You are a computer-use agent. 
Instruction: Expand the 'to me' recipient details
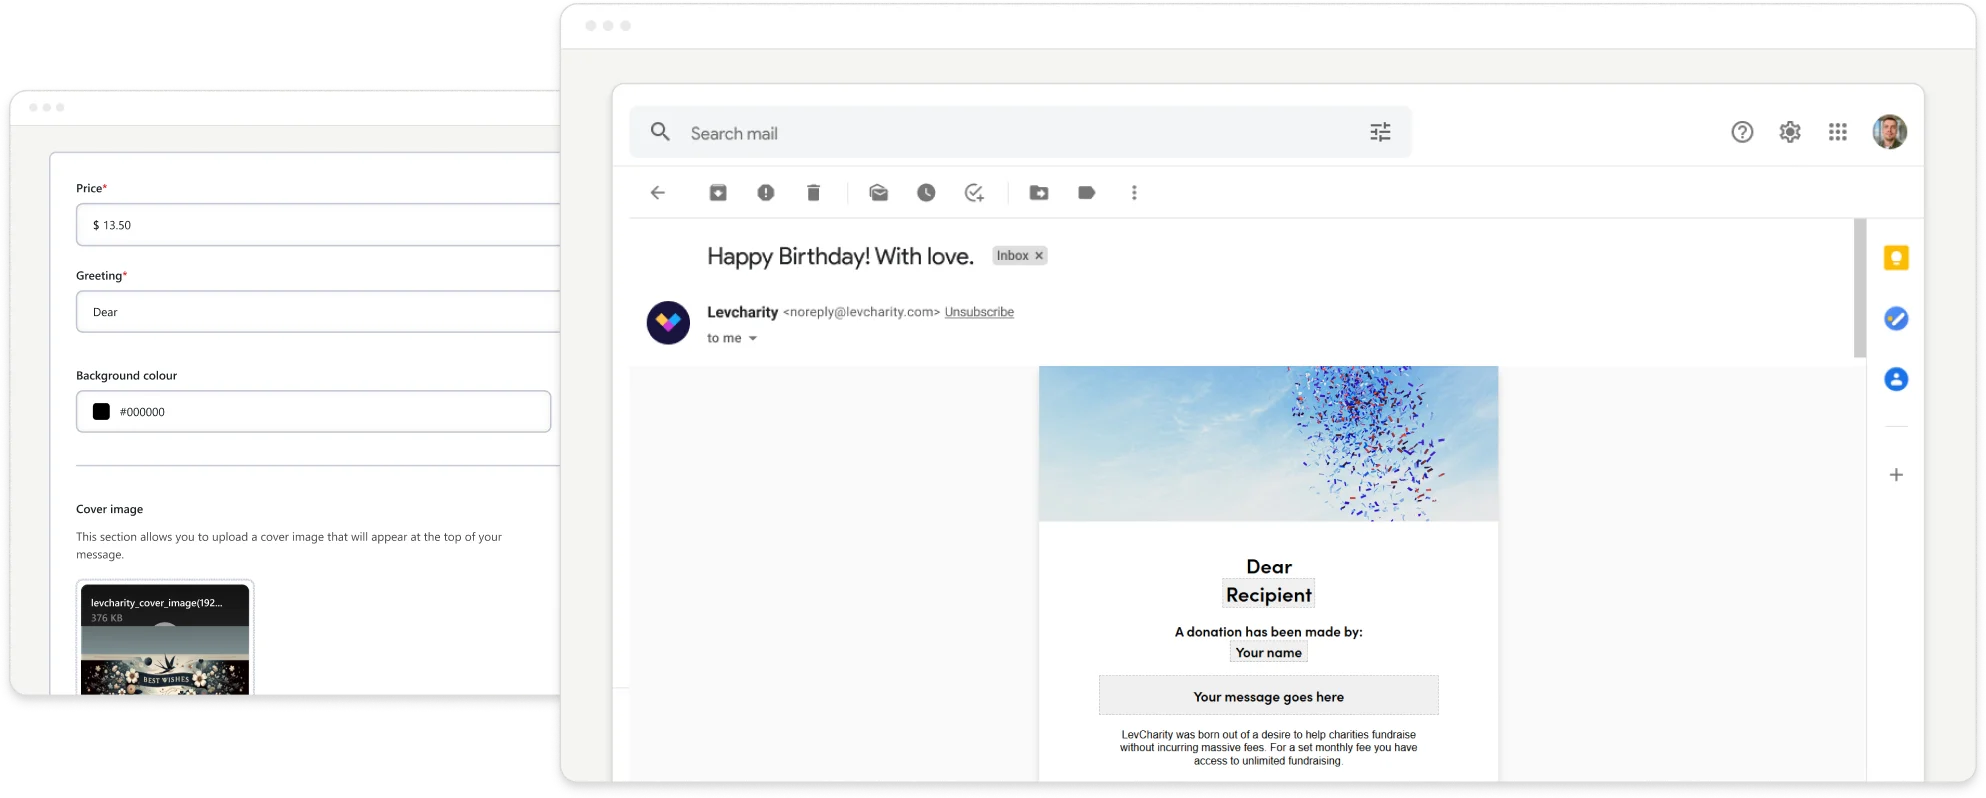(x=753, y=339)
